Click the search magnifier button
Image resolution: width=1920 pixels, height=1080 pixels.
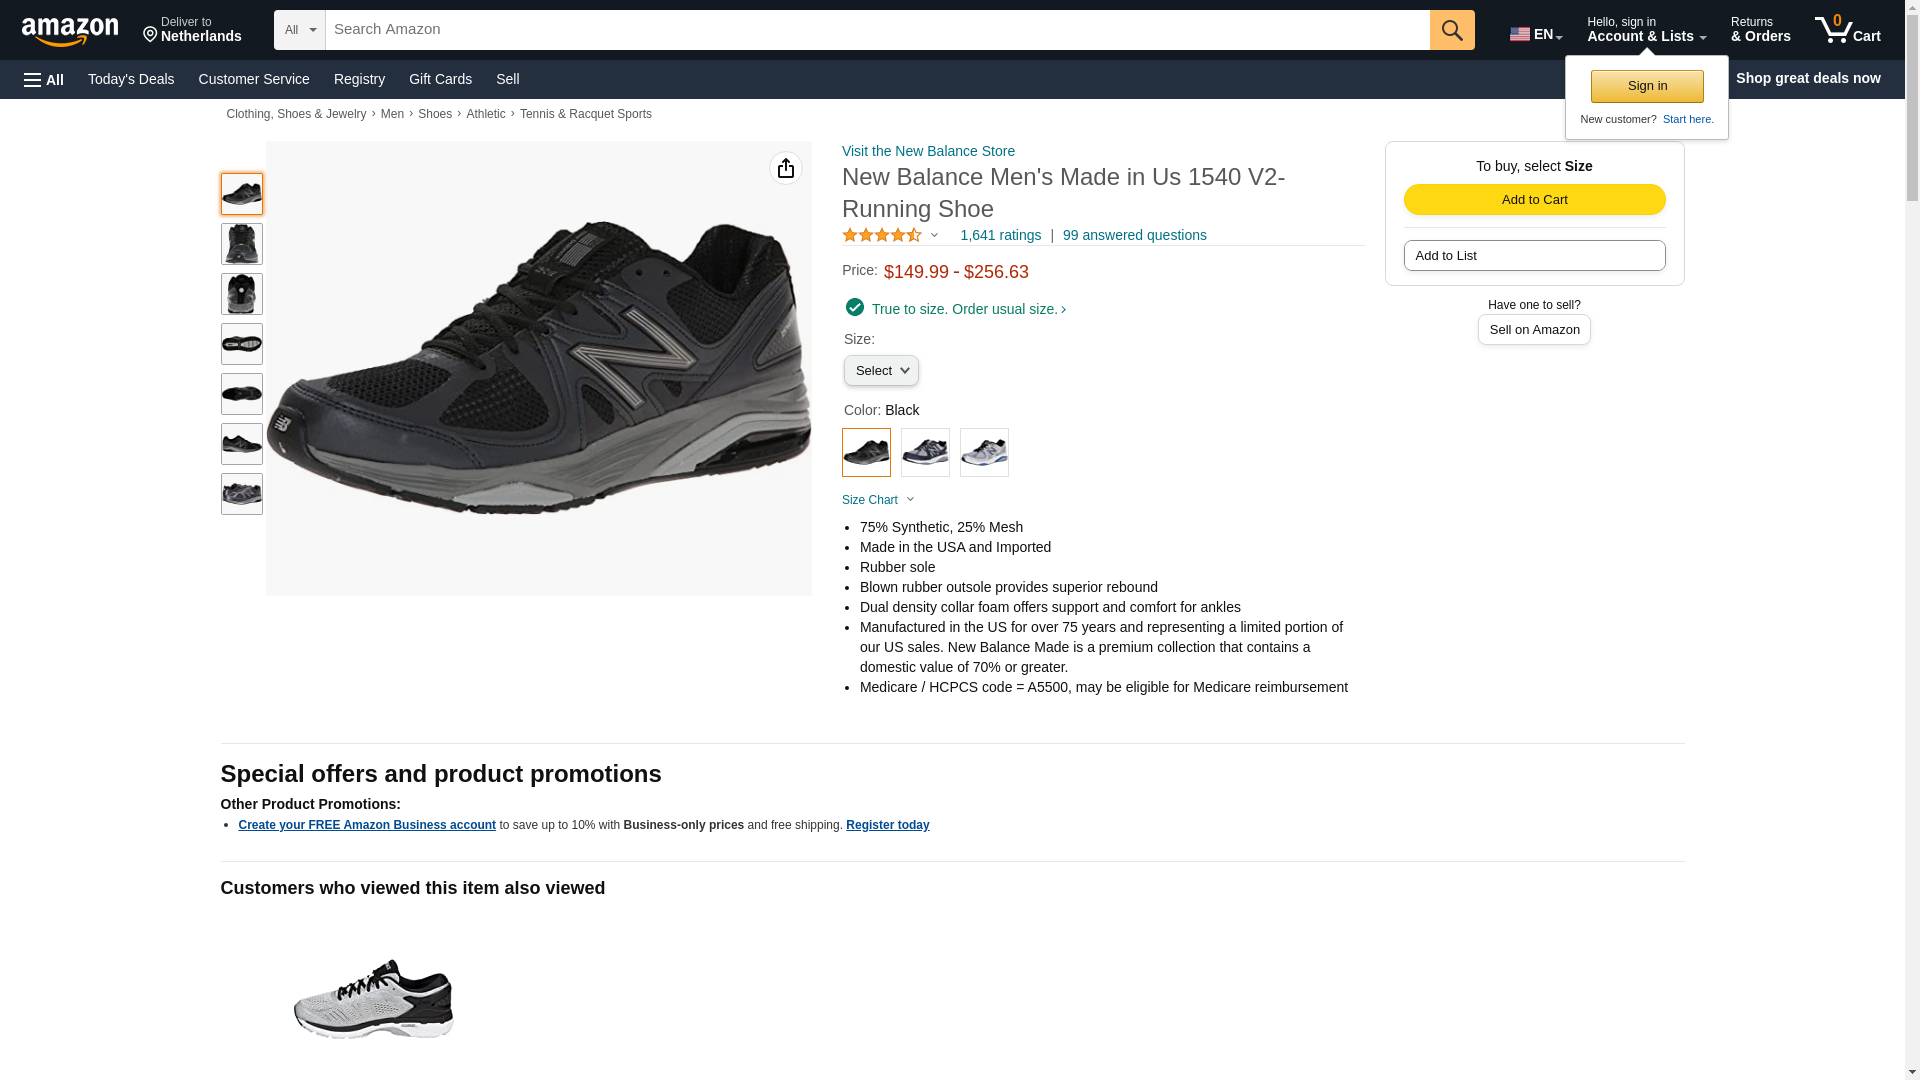(x=1451, y=30)
